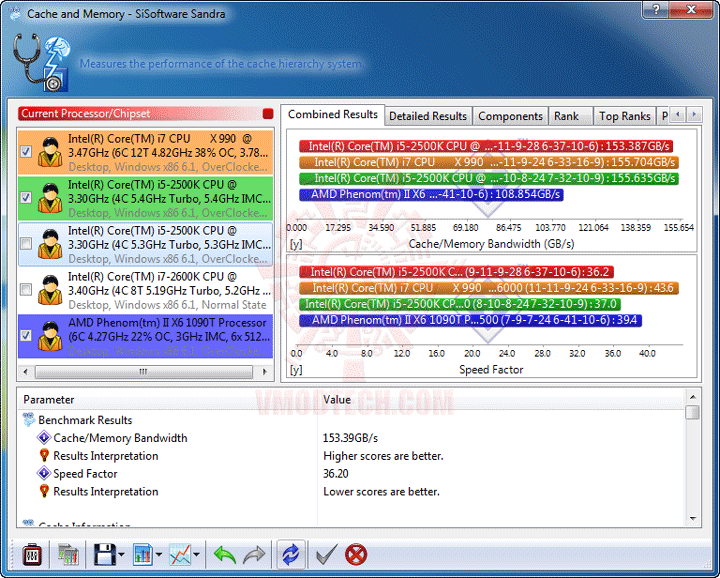Screen dimensions: 720x578
Task: Click the gray forward arrow icon
Action: pos(254,555)
